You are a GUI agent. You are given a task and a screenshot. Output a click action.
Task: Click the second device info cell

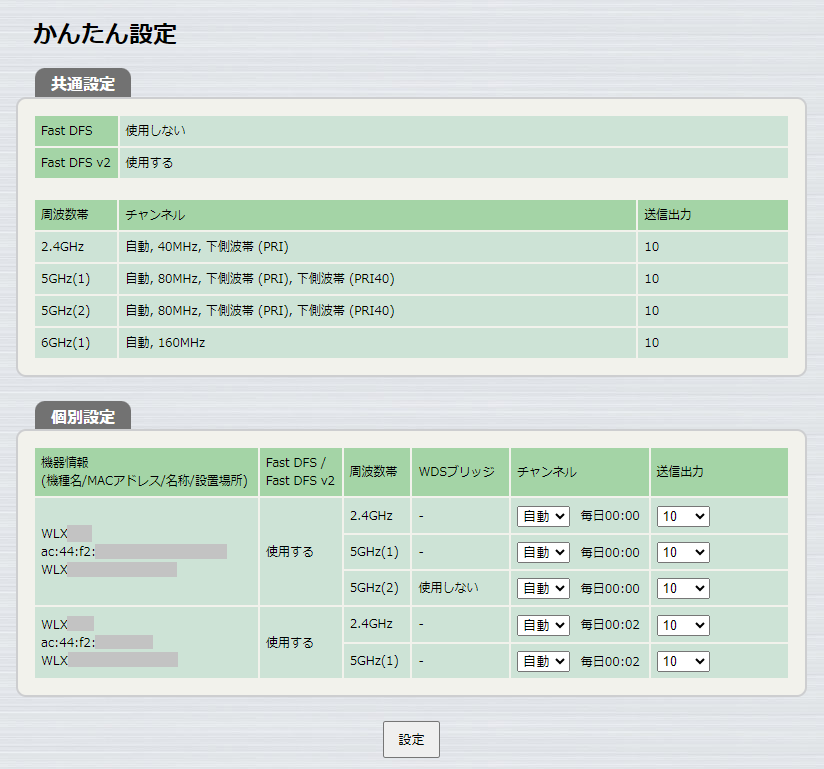pyautogui.click(x=147, y=642)
